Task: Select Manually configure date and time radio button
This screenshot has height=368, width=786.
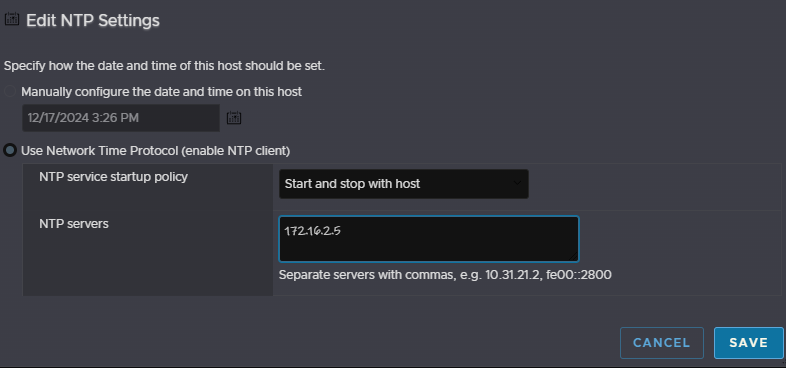Action: pyautogui.click(x=10, y=91)
